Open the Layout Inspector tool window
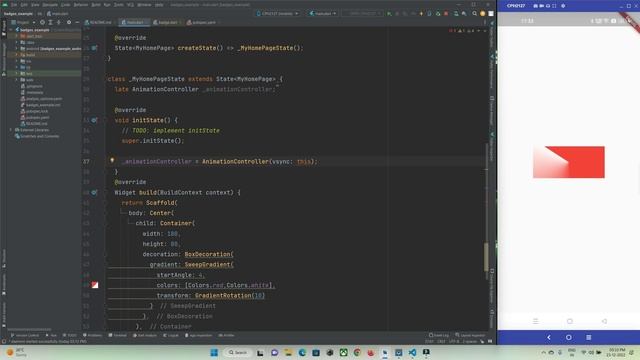The width and height of the screenshot is (640, 360). pyautogui.click(x=470, y=335)
